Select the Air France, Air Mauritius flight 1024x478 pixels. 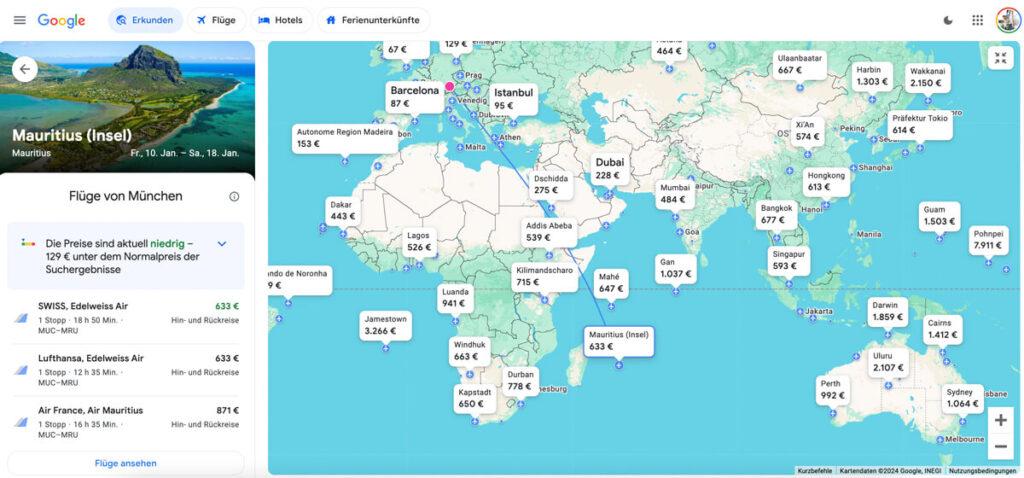125,422
